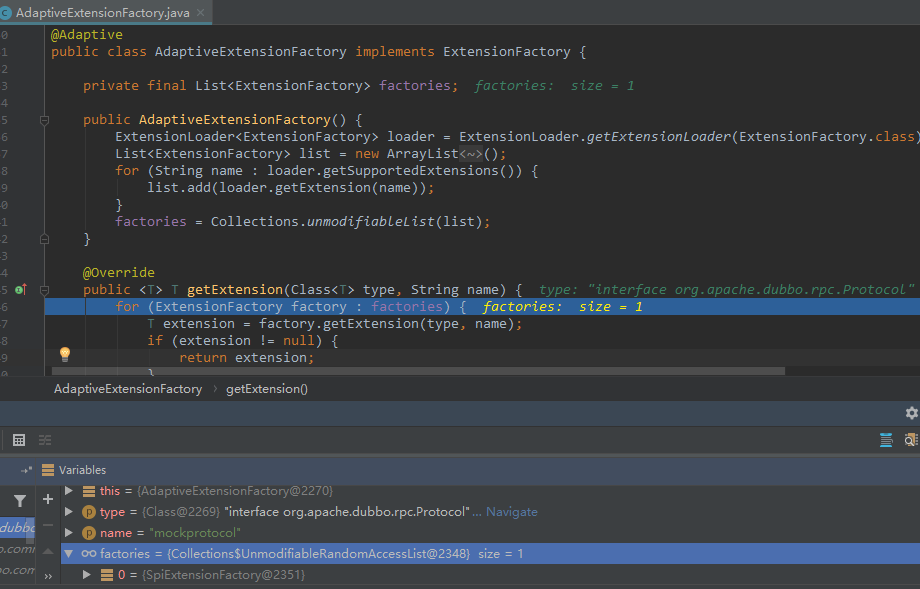Click the parameter icon beside 'name'
The width and height of the screenshot is (920, 589).
(89, 533)
